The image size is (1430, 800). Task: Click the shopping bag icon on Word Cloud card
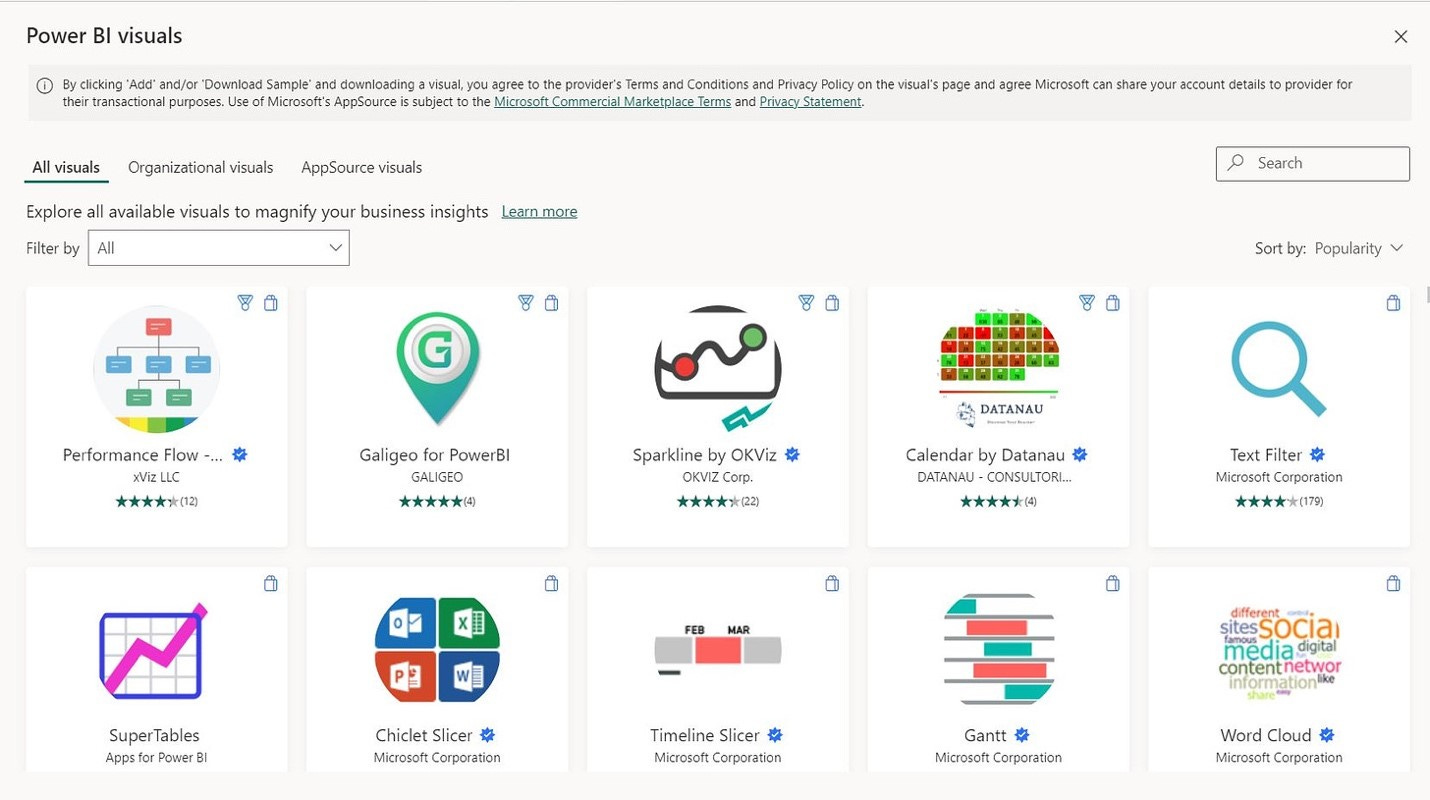pyautogui.click(x=1394, y=584)
